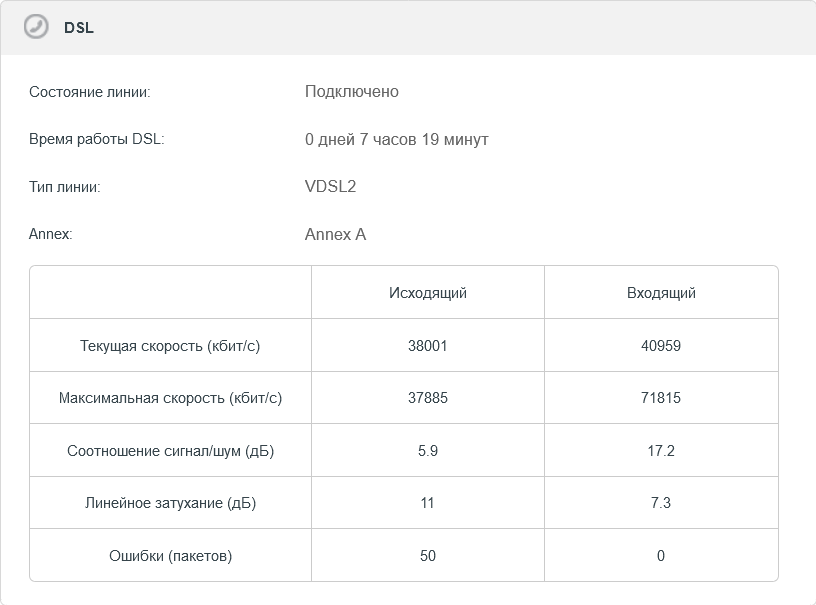Click the DSL section title

(79, 28)
